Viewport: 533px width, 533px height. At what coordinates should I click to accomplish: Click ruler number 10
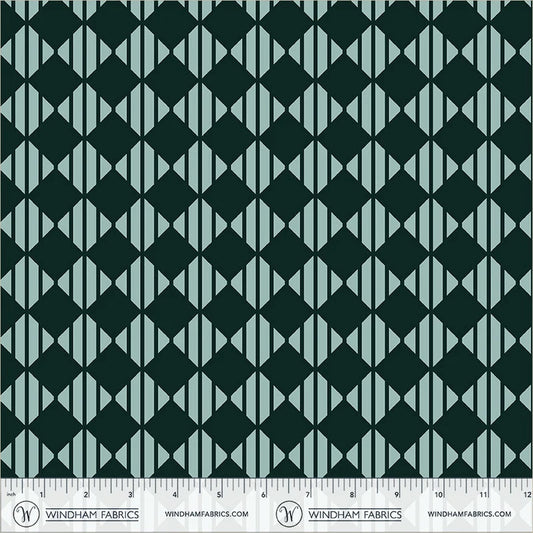tap(439, 495)
